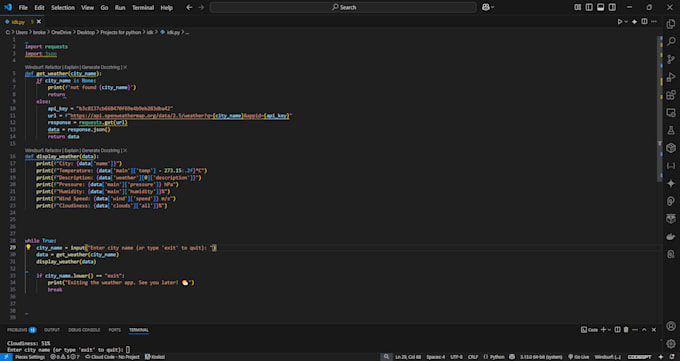Open the customize layout button
Screen dimensions: 680x361
578,7
